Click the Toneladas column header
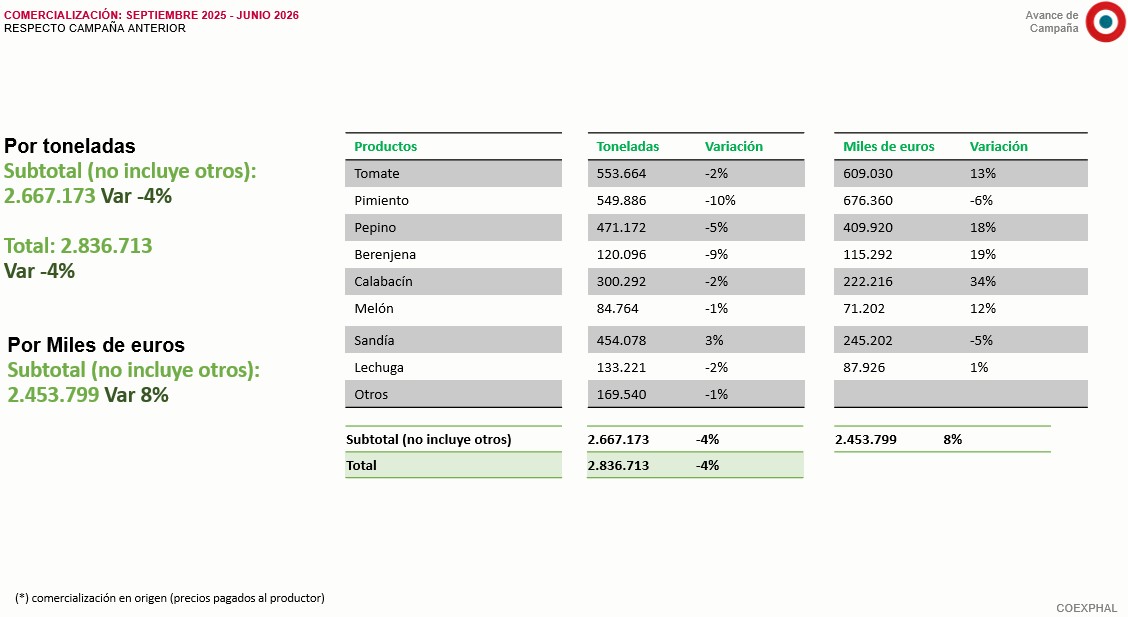Viewport: 1128px width, 617px height. [627, 146]
